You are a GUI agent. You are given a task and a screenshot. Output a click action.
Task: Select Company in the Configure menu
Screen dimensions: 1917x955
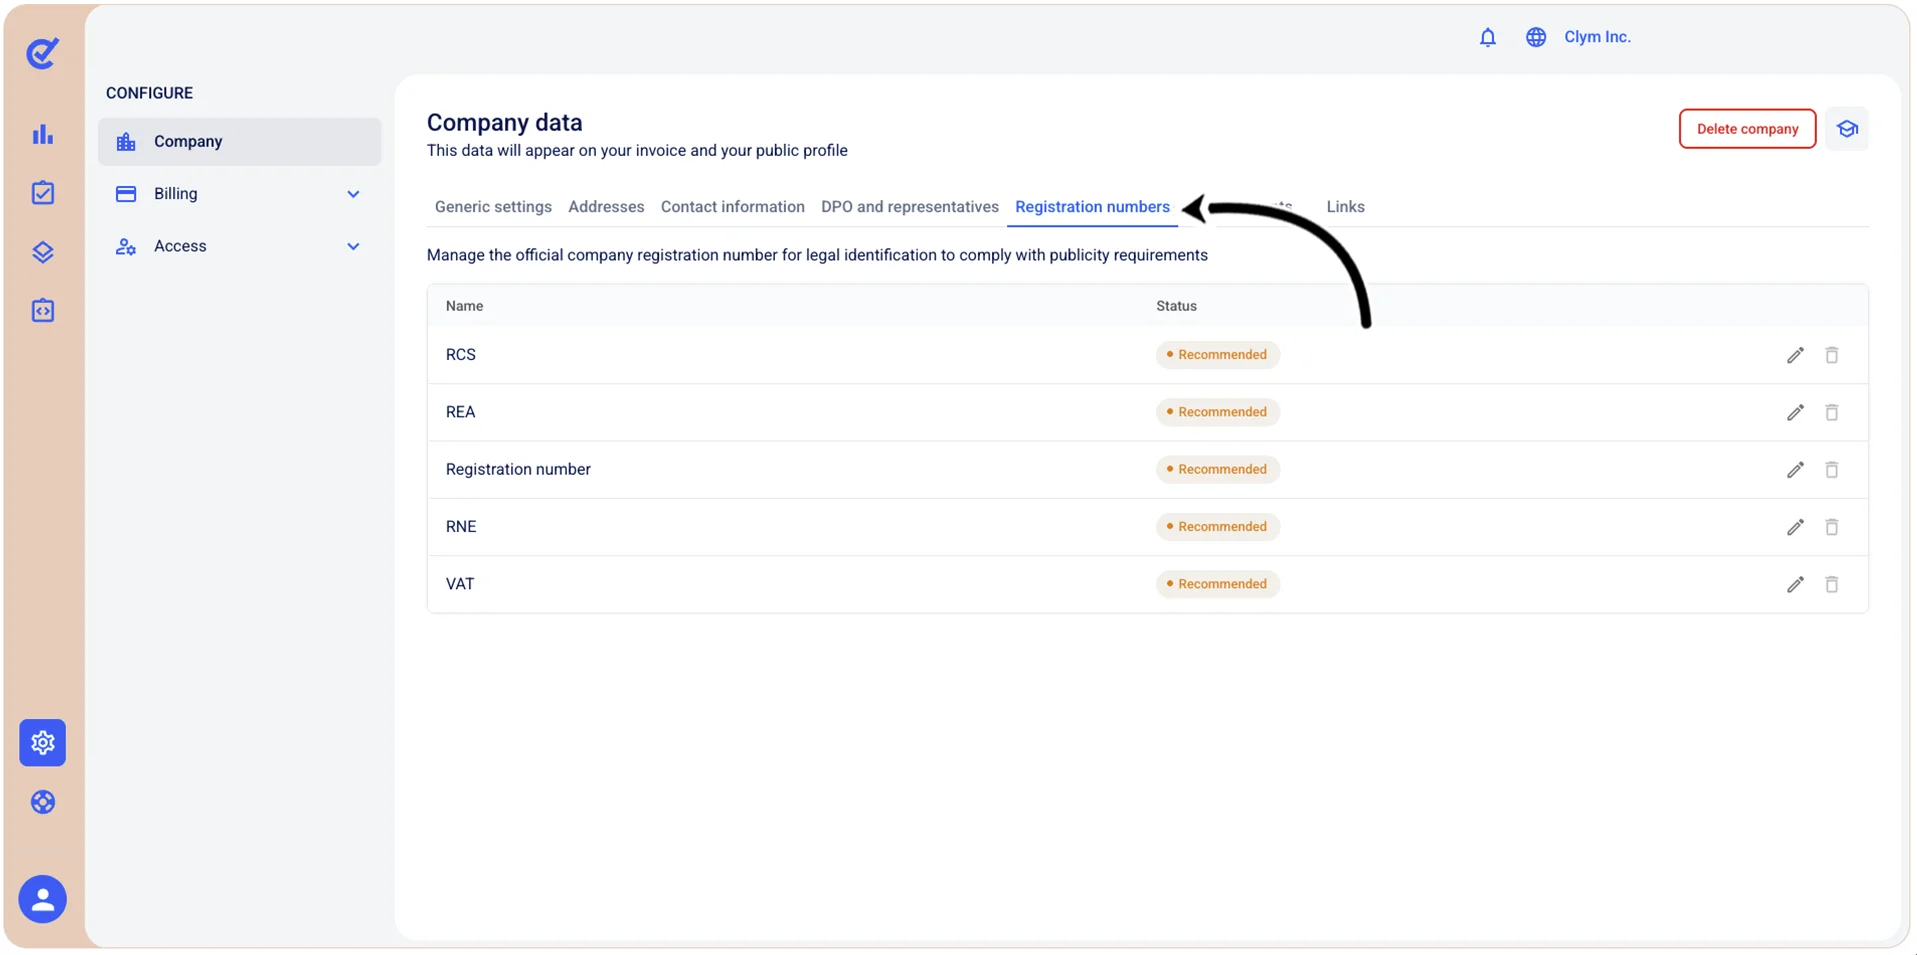tap(239, 142)
